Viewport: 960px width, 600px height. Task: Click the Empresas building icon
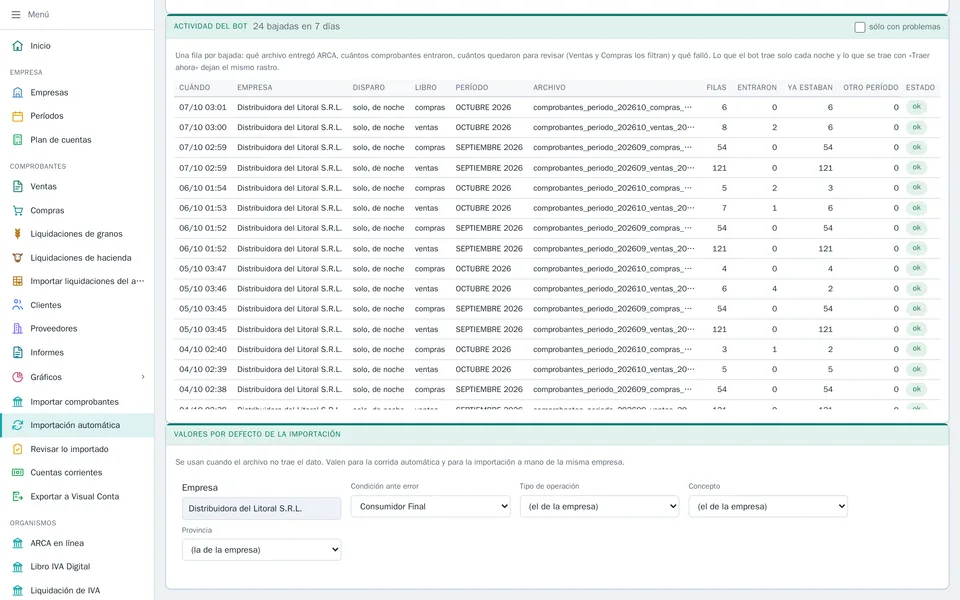tap(18, 92)
